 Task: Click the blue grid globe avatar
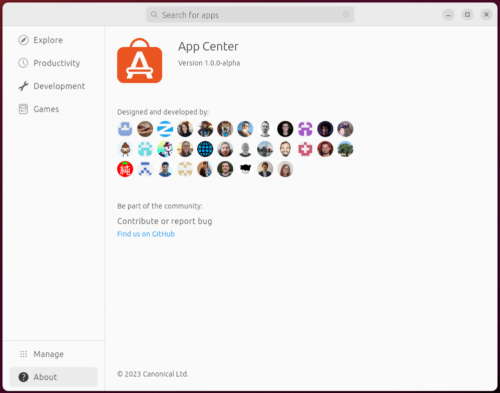[x=205, y=149]
